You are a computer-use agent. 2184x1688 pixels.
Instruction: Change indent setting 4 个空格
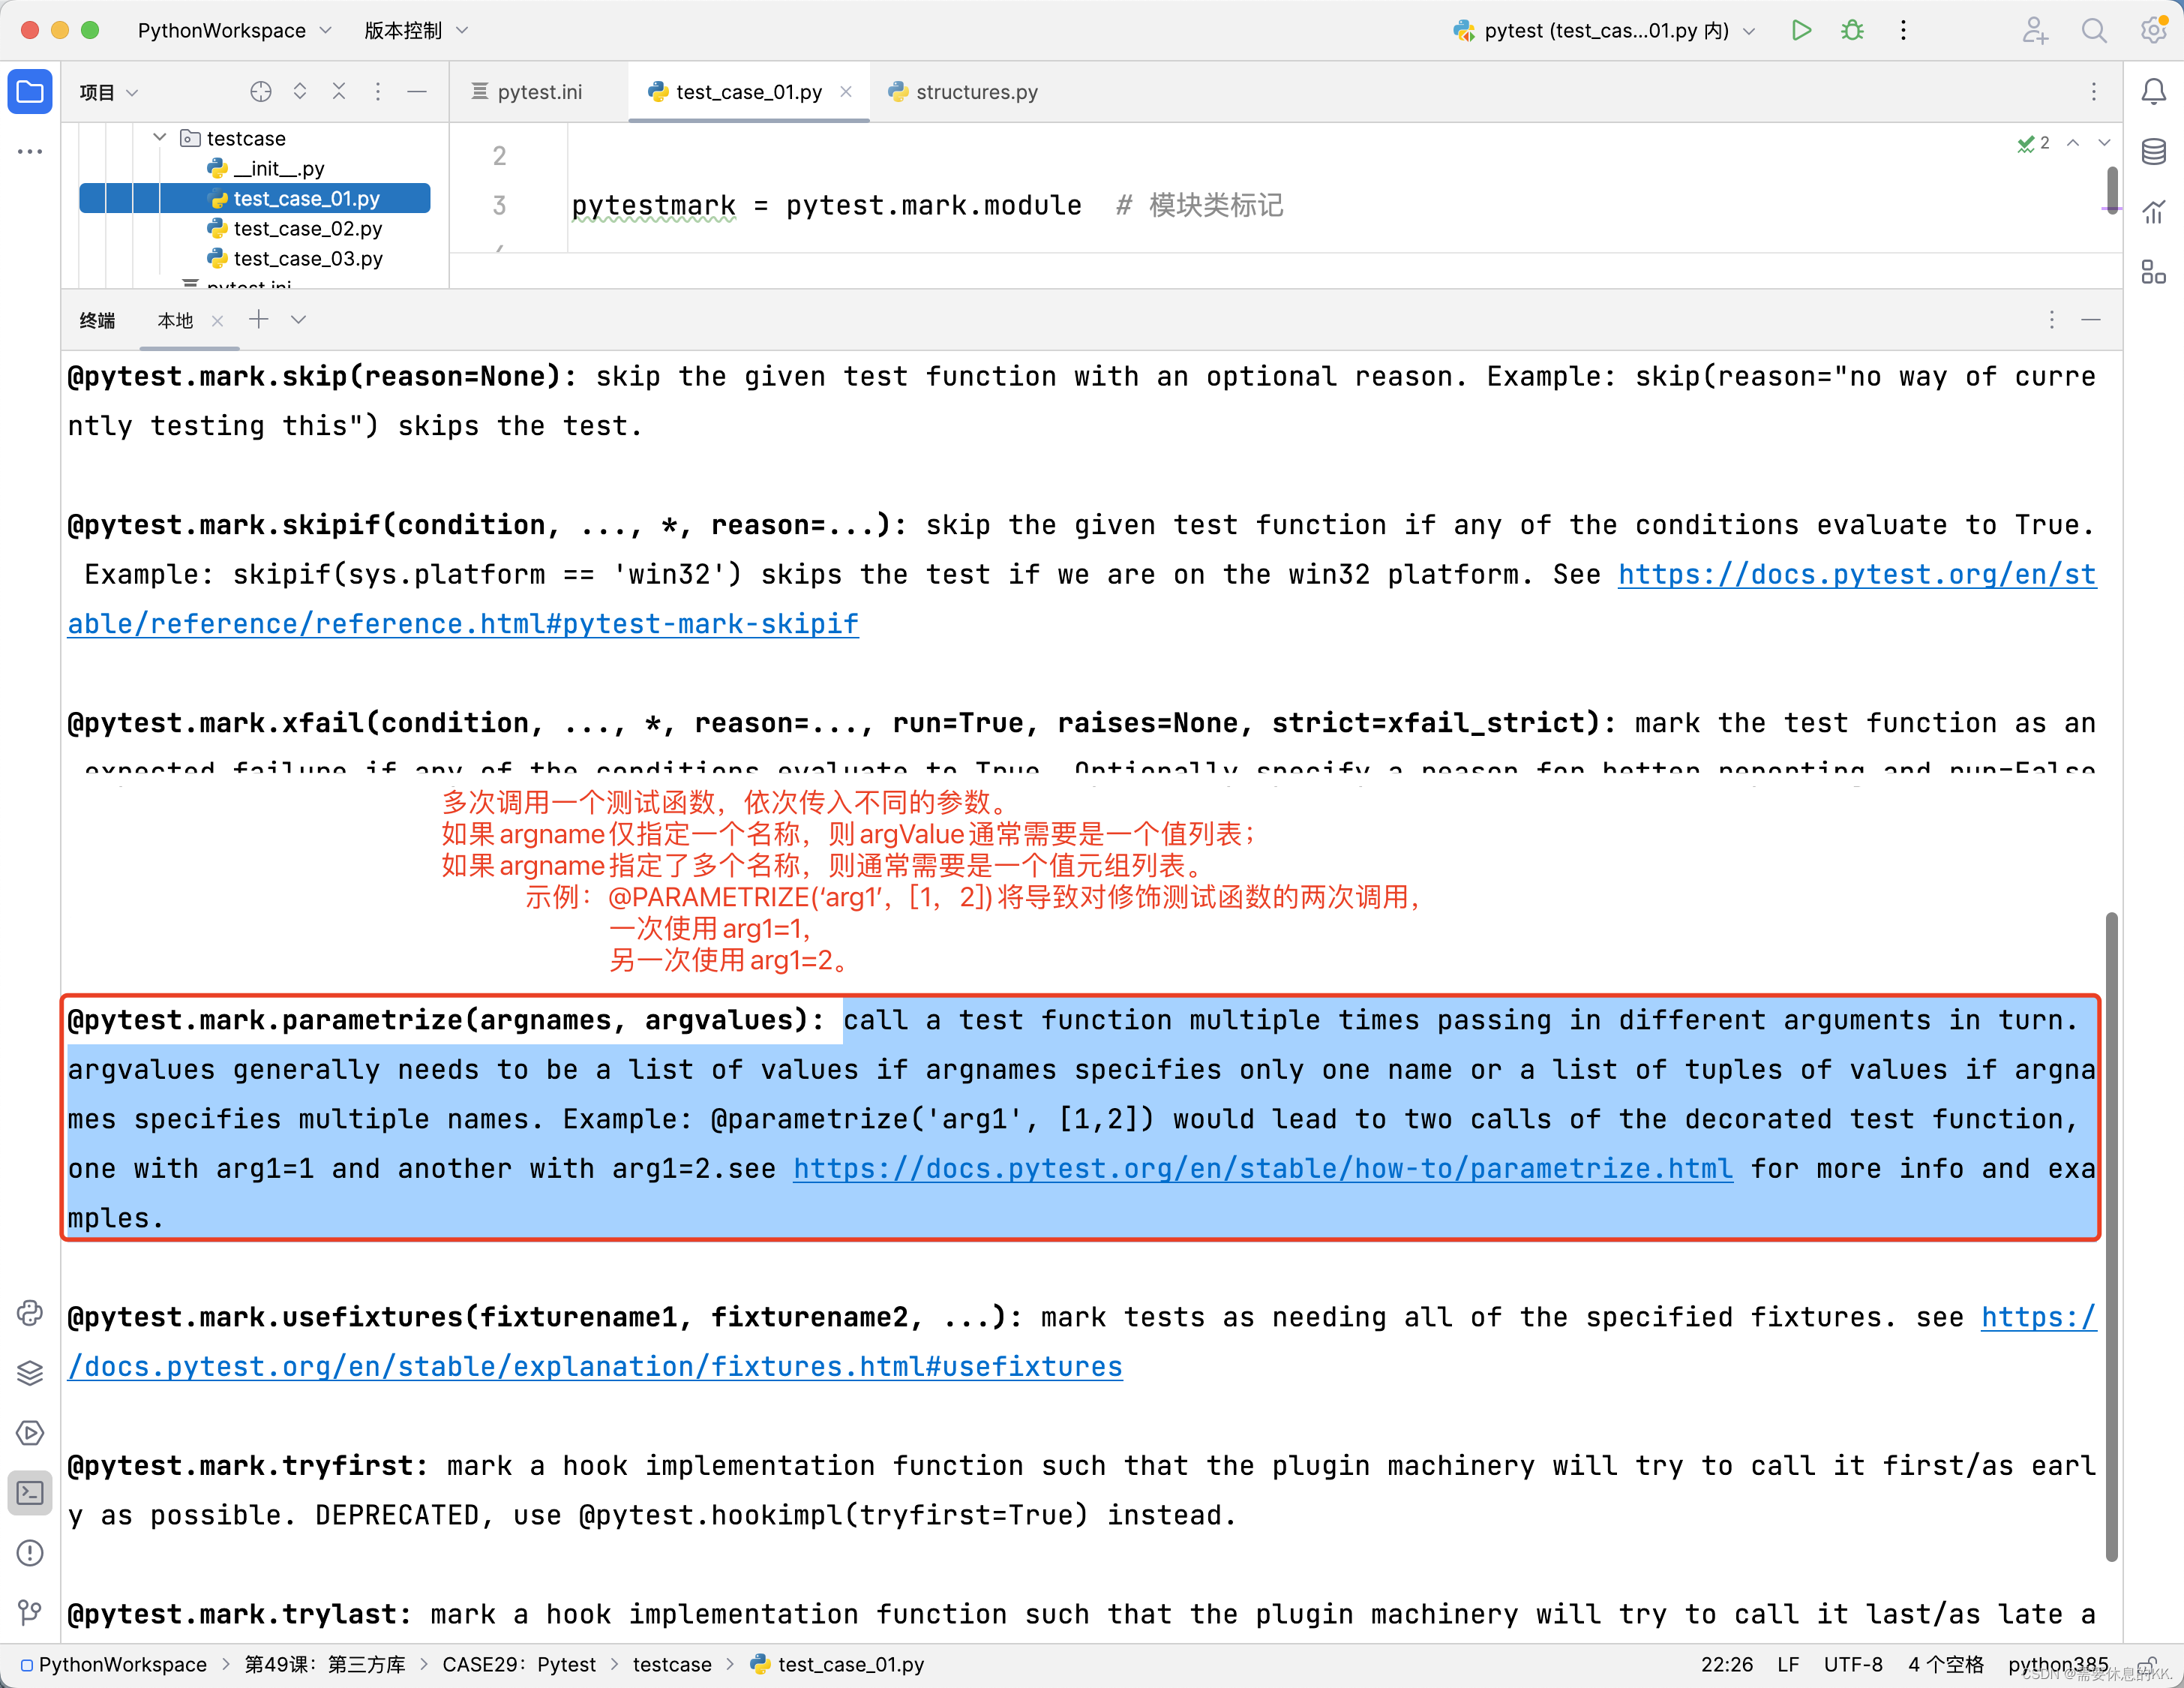(1945, 1664)
